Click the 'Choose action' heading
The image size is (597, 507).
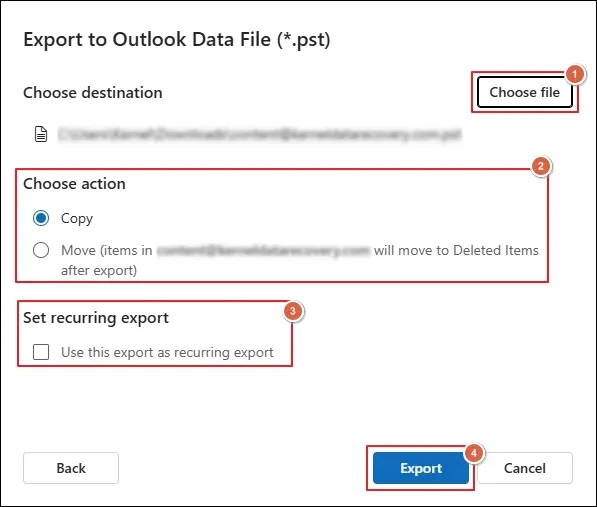click(74, 184)
